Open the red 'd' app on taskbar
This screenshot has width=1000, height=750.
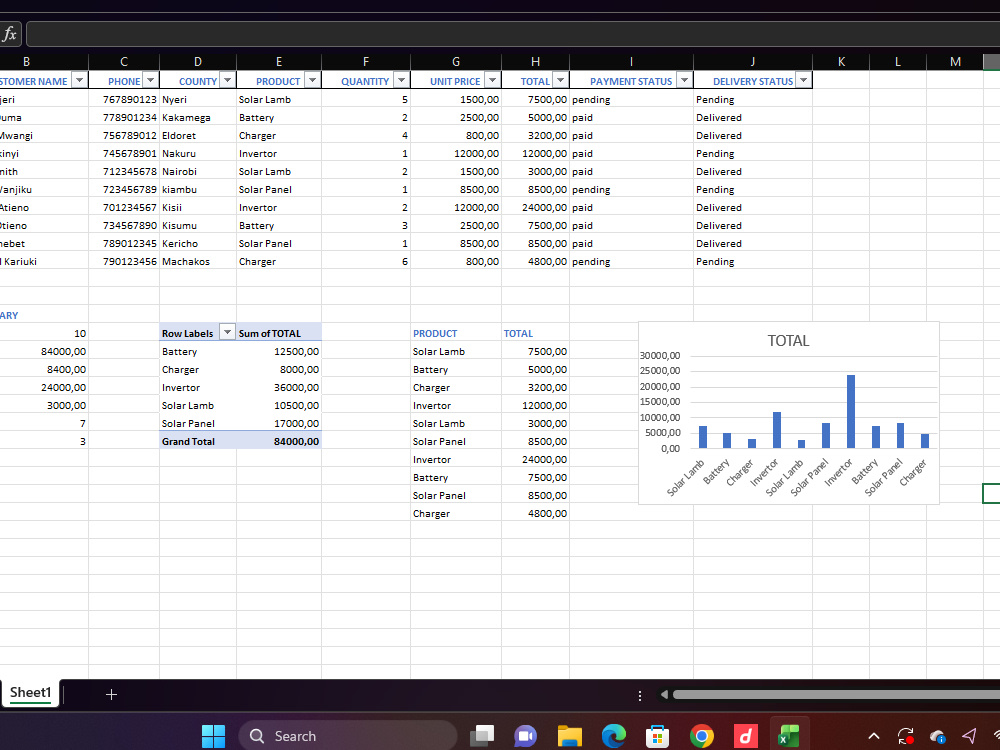point(745,736)
